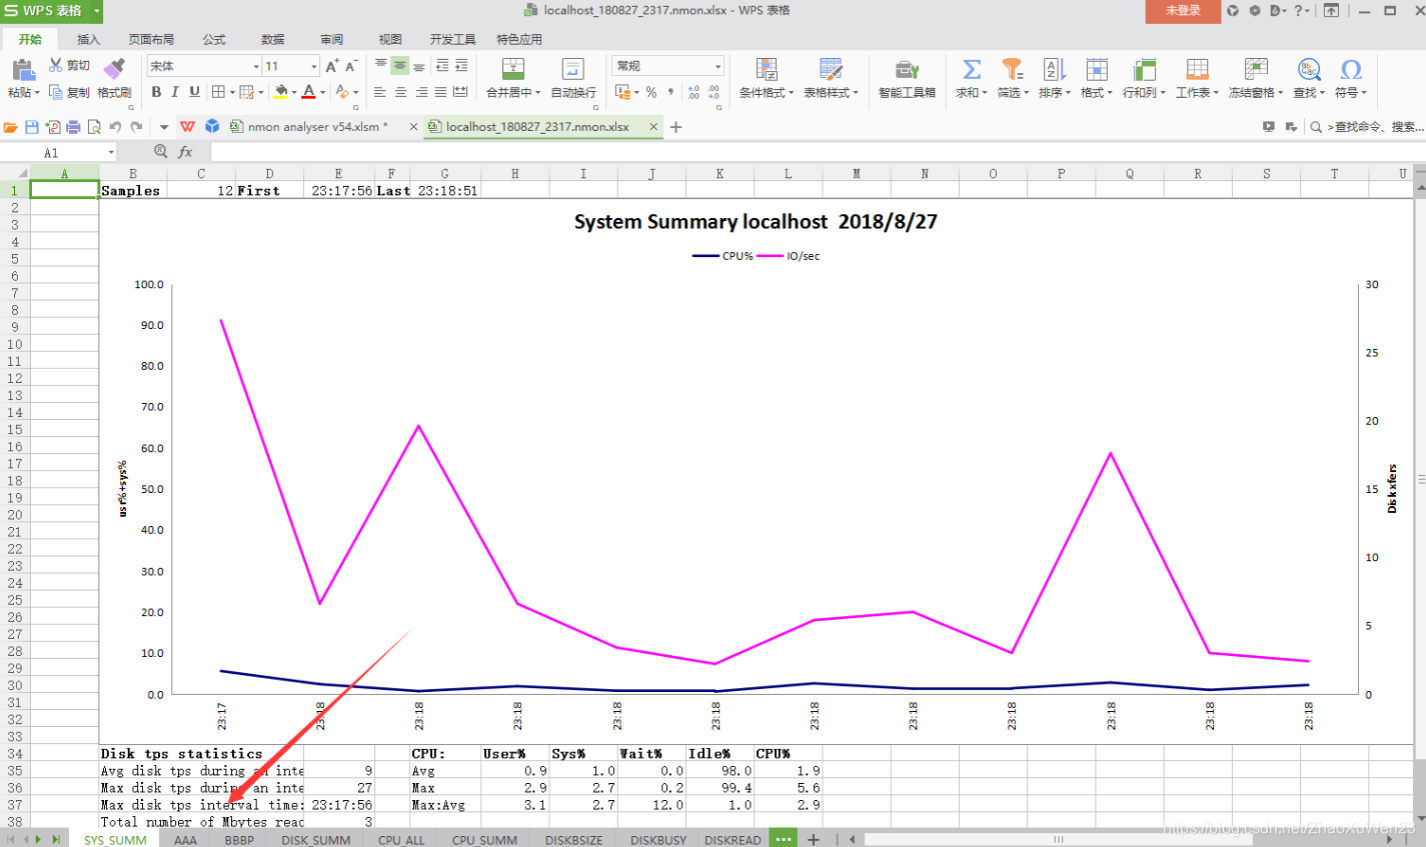Click the open folder icon in quick access
This screenshot has width=1426, height=847.
click(10, 127)
